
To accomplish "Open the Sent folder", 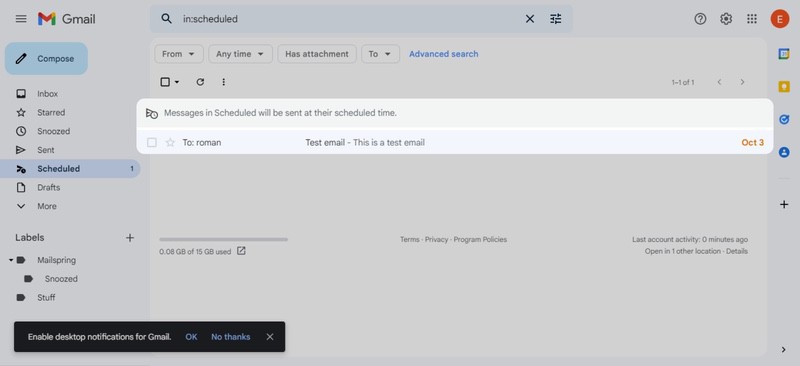I will pos(45,150).
